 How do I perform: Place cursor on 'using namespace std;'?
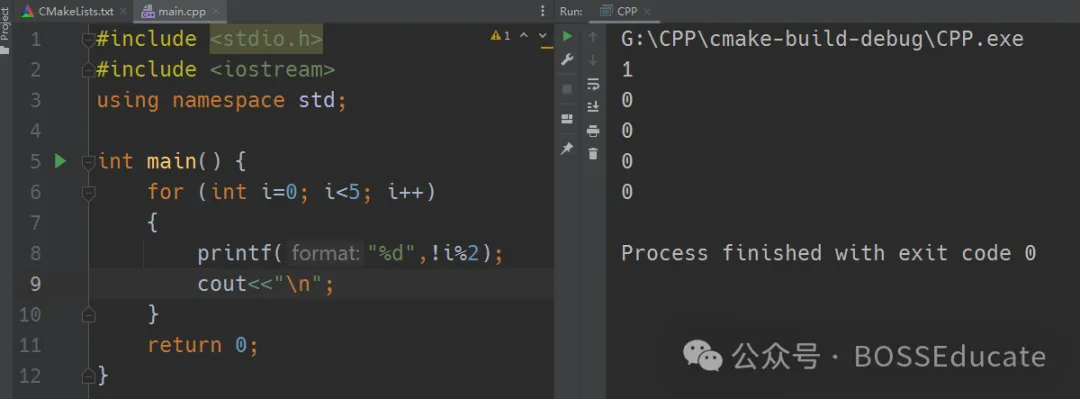point(221,101)
